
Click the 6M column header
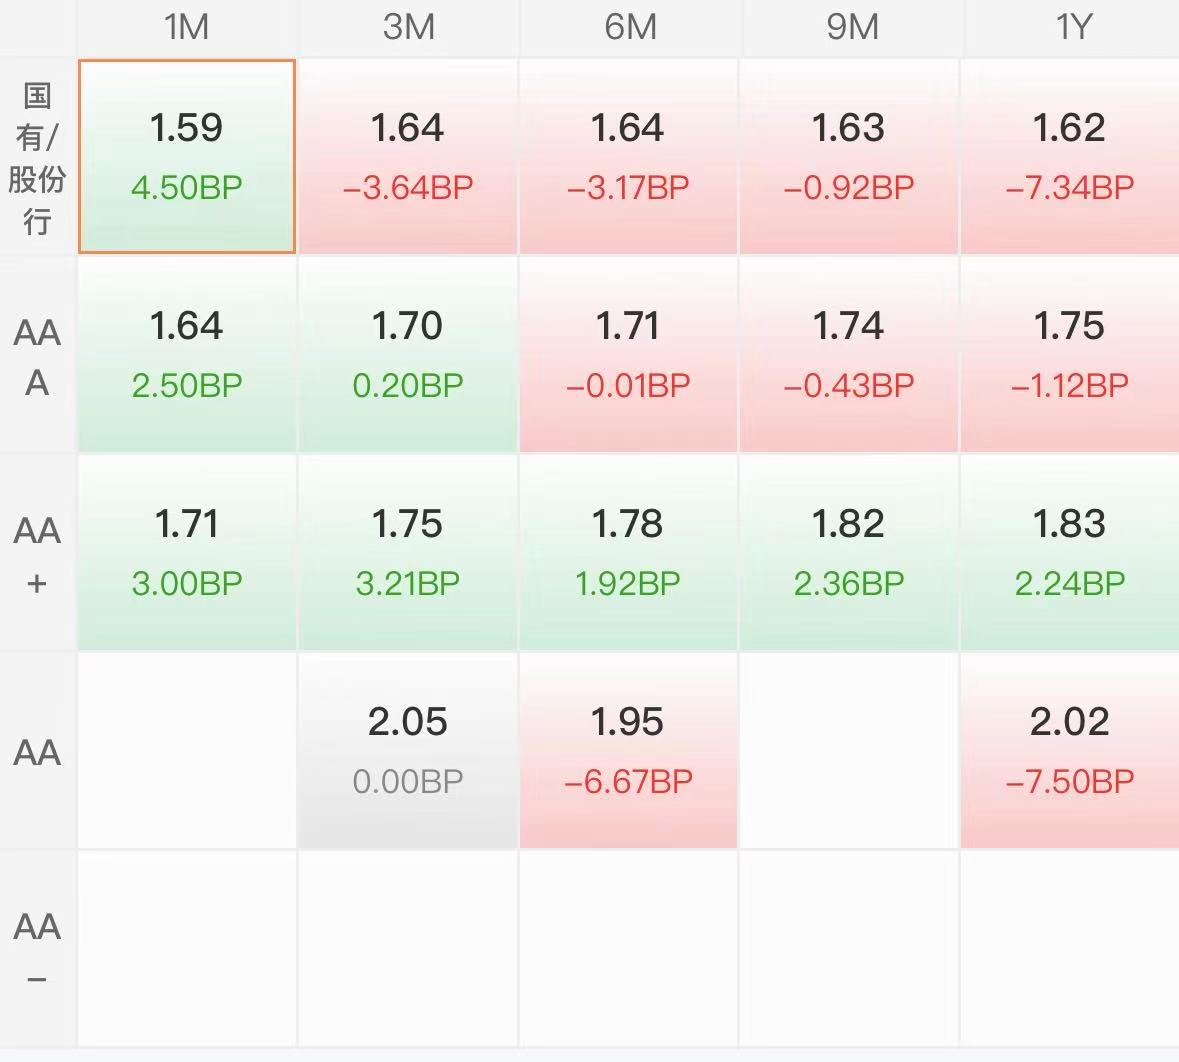(x=630, y=28)
